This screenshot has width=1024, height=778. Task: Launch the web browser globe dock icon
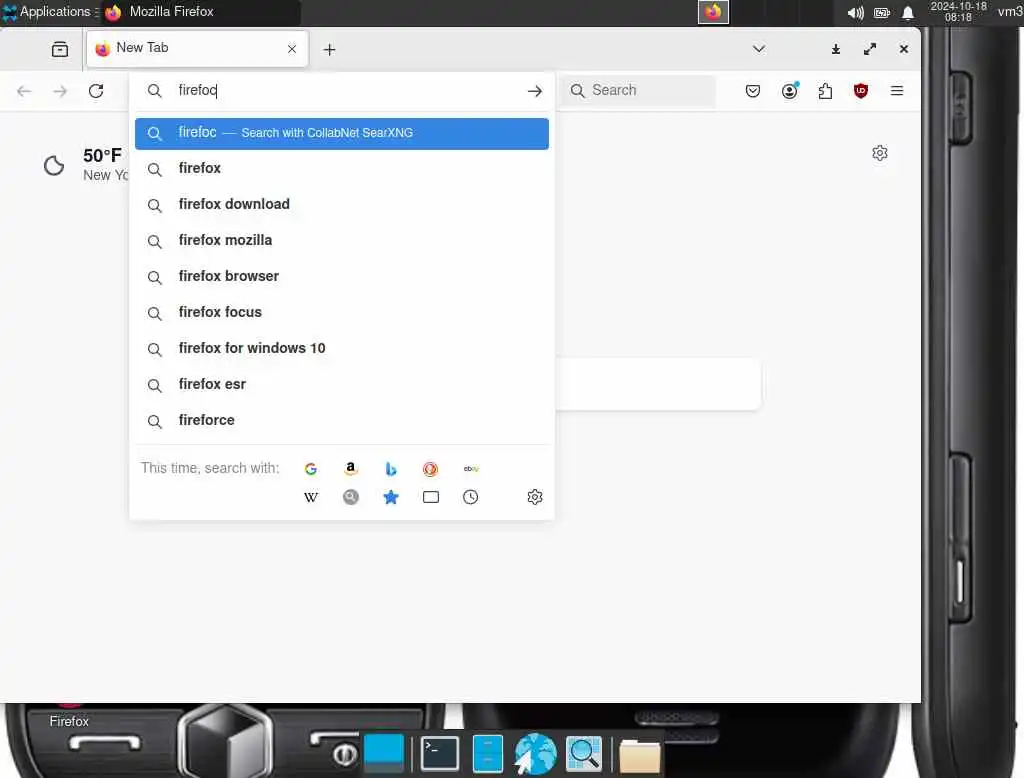coord(536,753)
